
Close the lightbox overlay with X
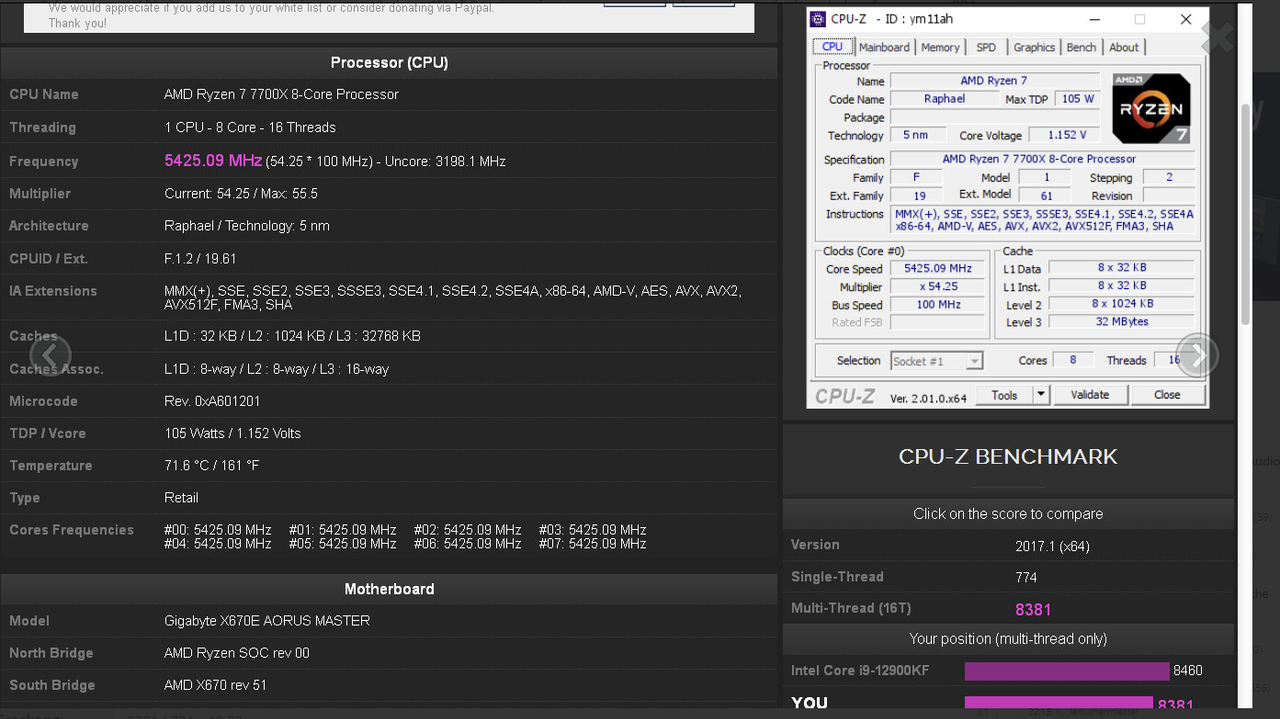(1216, 38)
